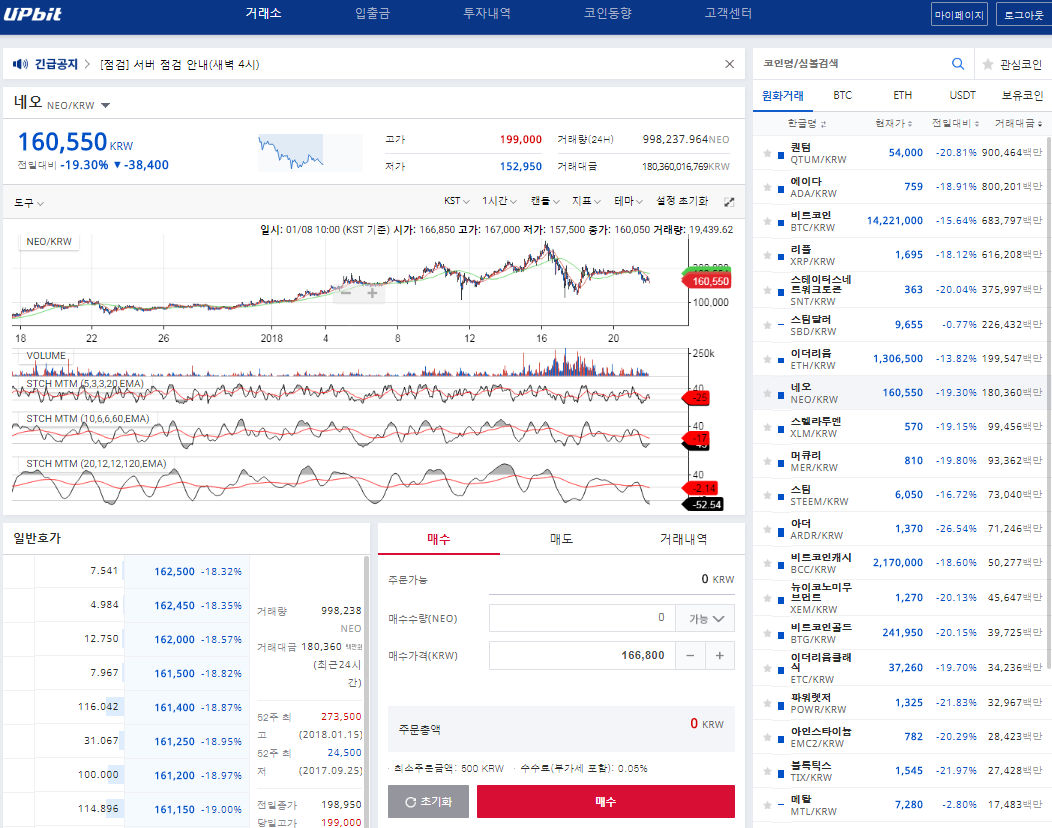Switch to the BTC market tab

(x=843, y=95)
